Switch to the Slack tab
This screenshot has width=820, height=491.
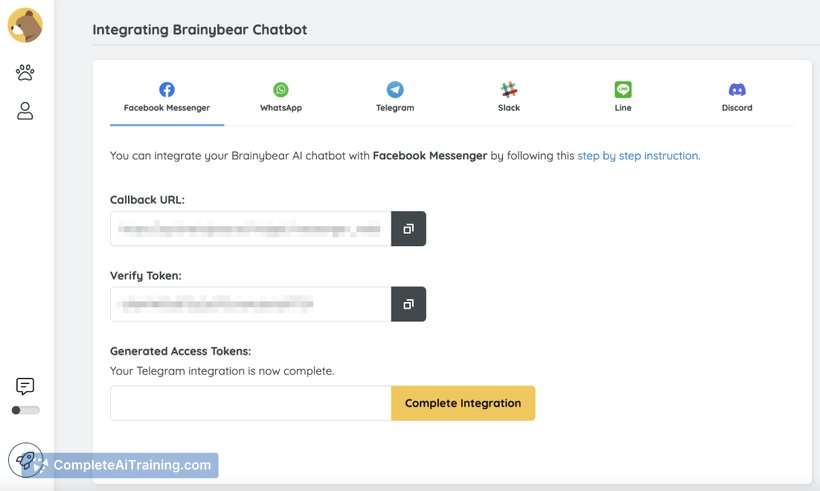pyautogui.click(x=509, y=97)
